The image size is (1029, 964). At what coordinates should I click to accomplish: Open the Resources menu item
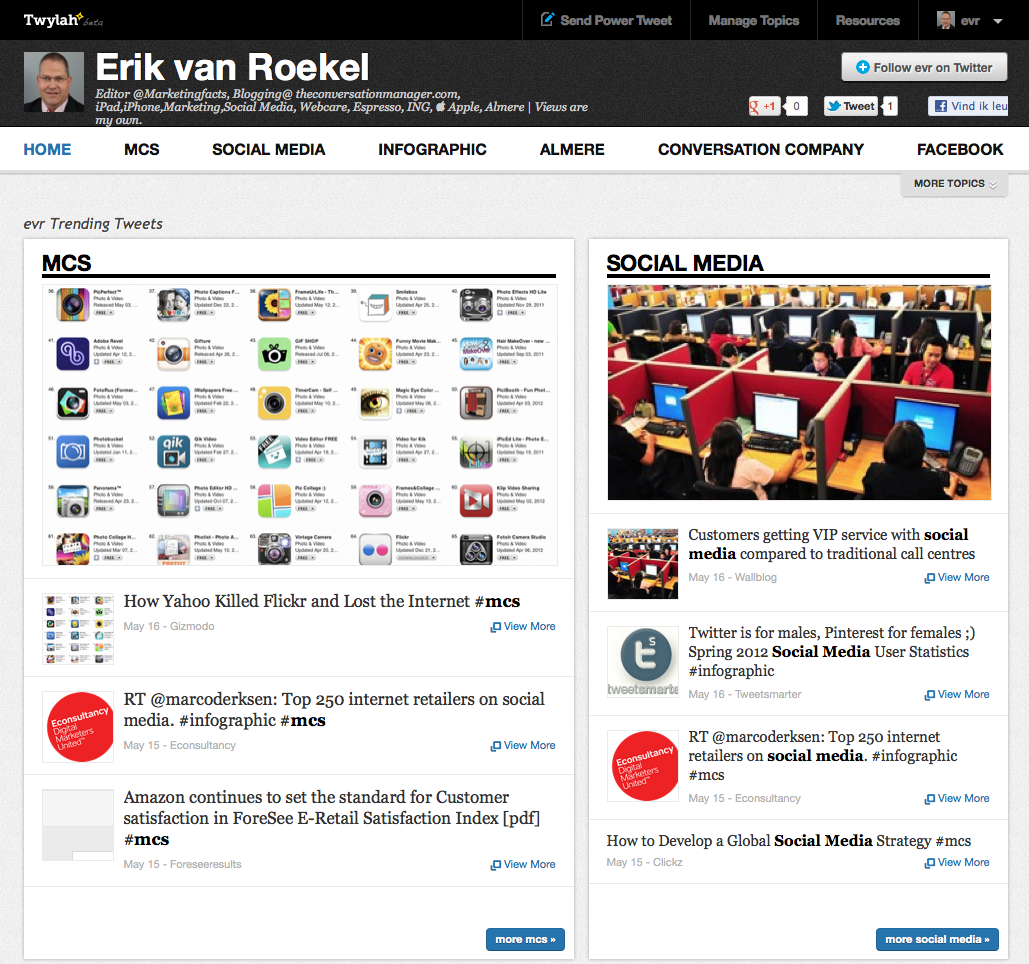coord(867,20)
